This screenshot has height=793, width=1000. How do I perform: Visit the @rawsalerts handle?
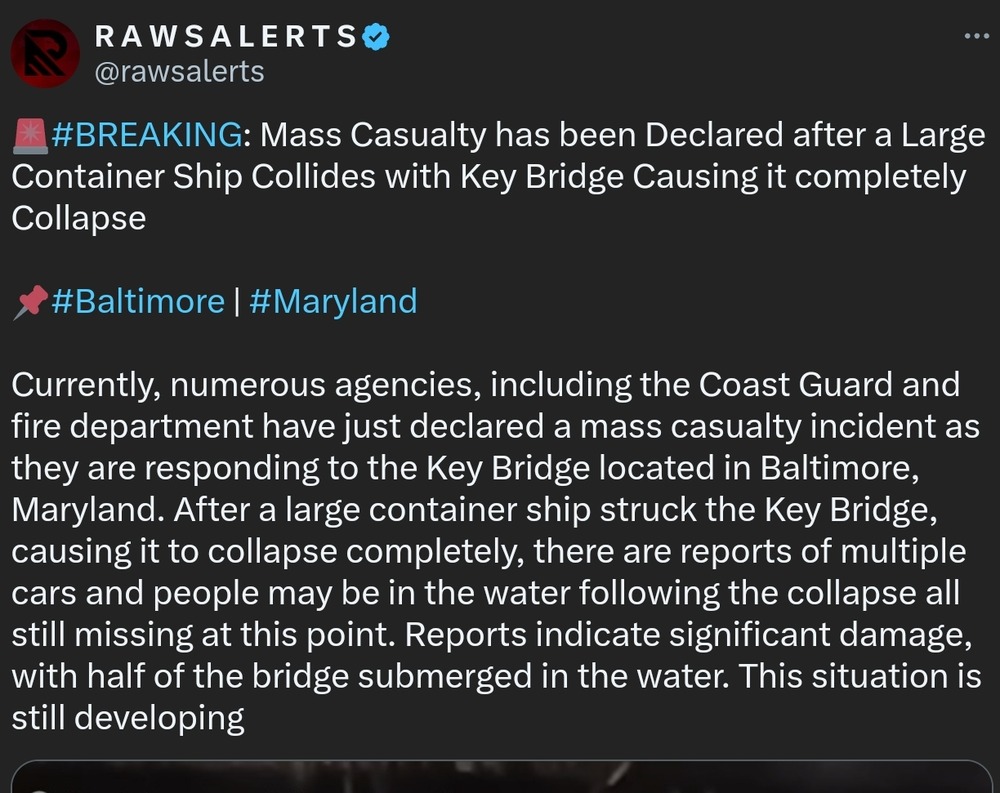point(179,72)
